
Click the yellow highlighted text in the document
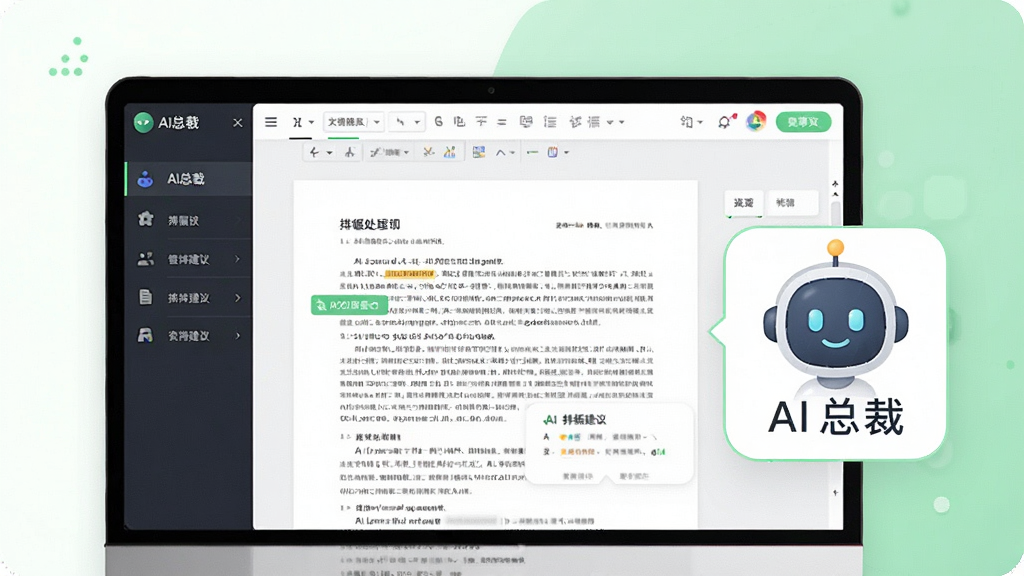point(409,274)
